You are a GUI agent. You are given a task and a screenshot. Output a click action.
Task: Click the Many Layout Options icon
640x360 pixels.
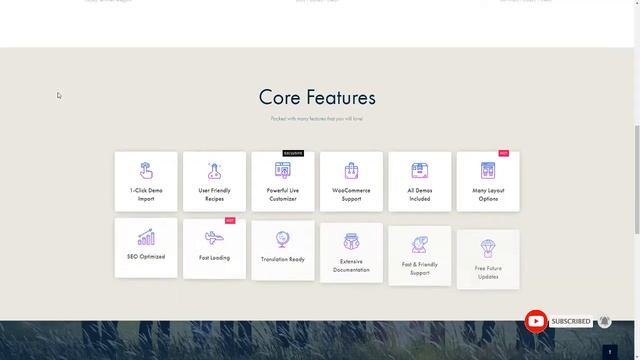coord(488,170)
